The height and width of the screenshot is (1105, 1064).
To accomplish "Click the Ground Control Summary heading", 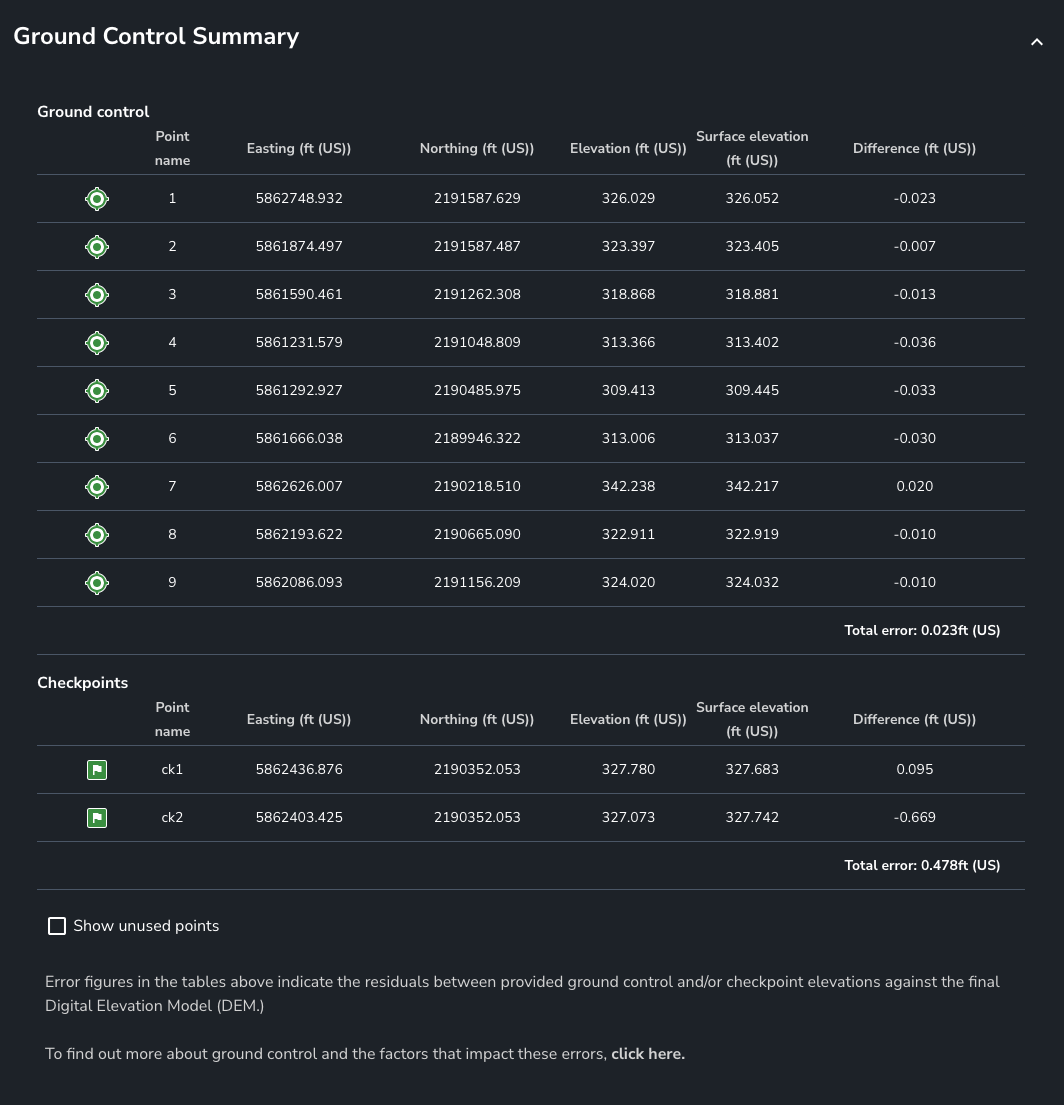I will (156, 37).
